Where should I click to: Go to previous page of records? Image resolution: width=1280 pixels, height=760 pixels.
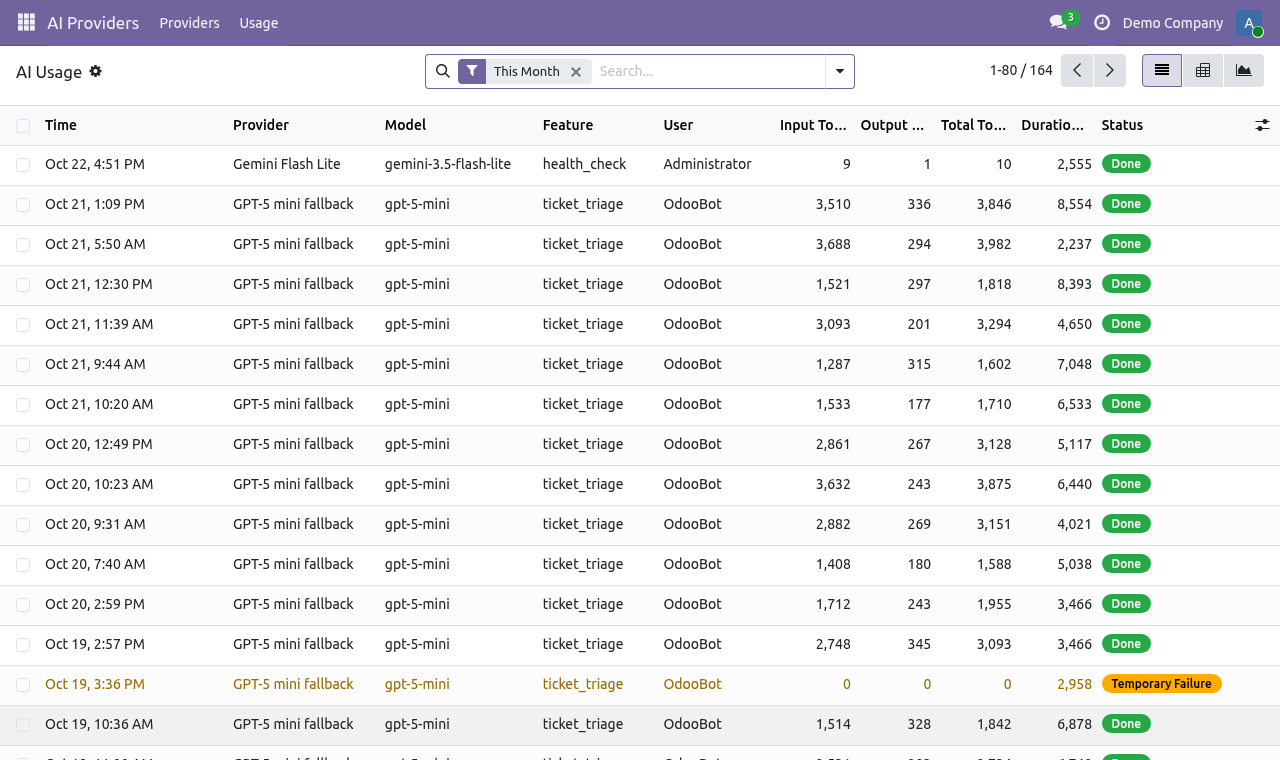point(1077,70)
